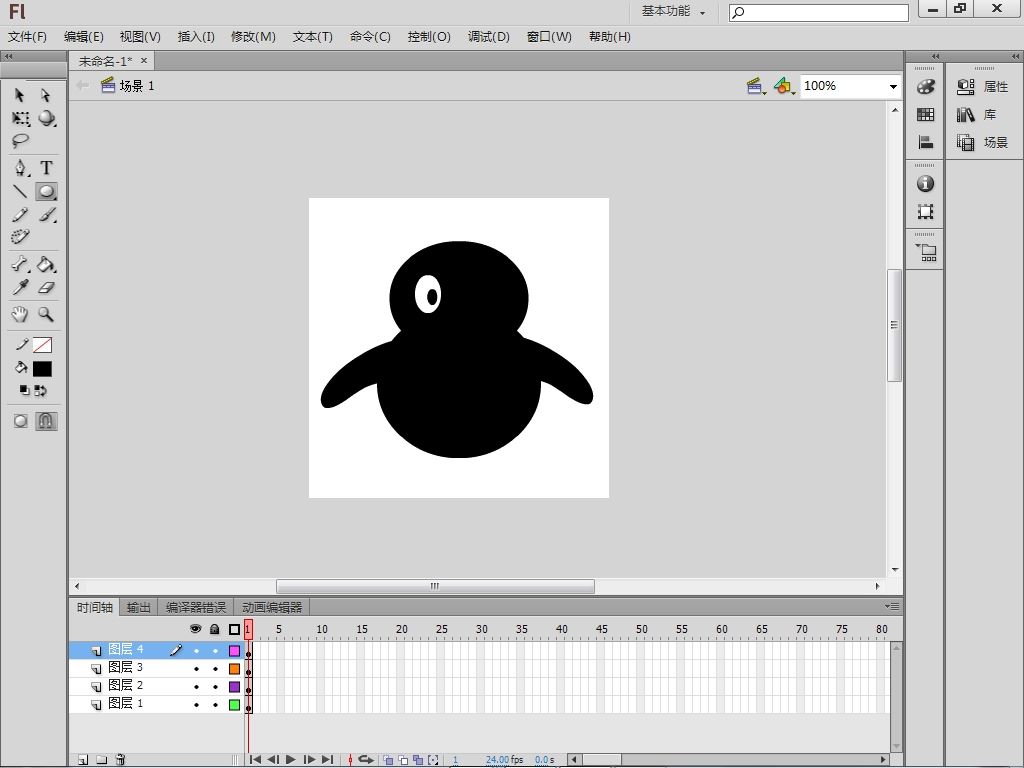Viewport: 1024px width, 768px height.
Task: Open the Swatches panel icon
Action: 925,115
